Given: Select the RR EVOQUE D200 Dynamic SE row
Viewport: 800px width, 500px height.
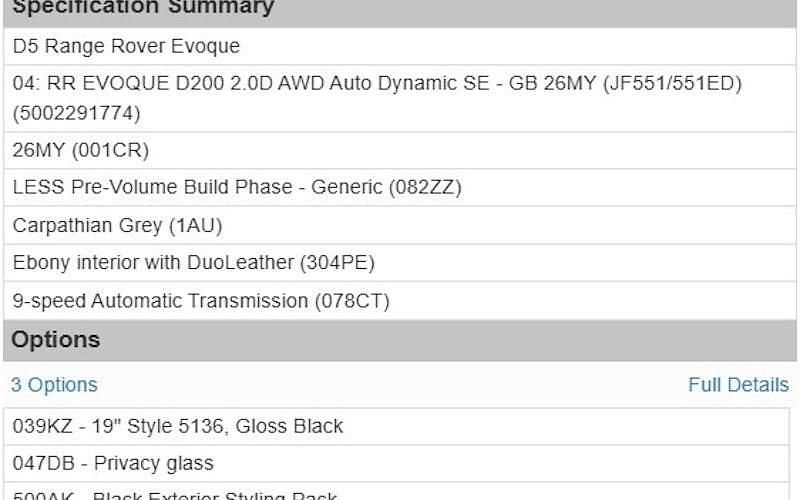Looking at the screenshot, I should click(377, 84).
